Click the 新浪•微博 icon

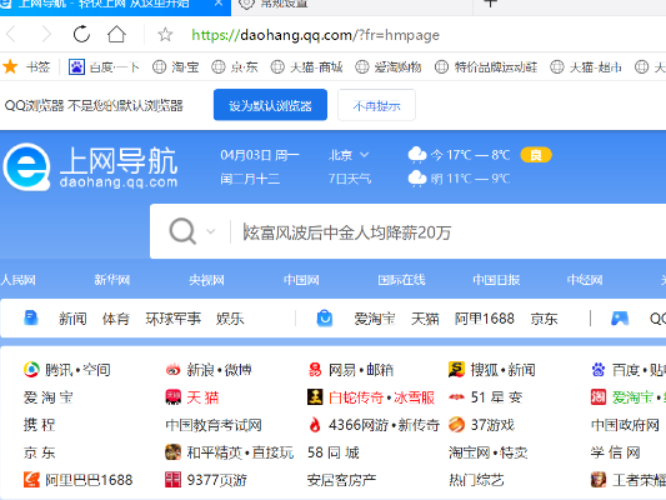[x=173, y=370]
